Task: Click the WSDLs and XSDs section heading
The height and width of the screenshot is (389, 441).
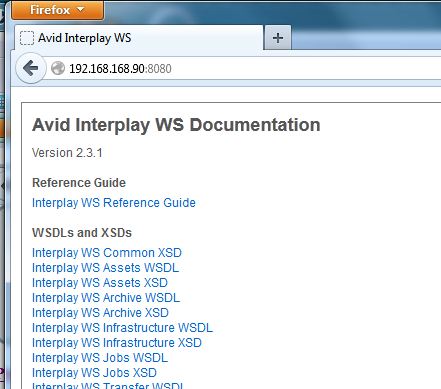Action: pyautogui.click(x=82, y=233)
